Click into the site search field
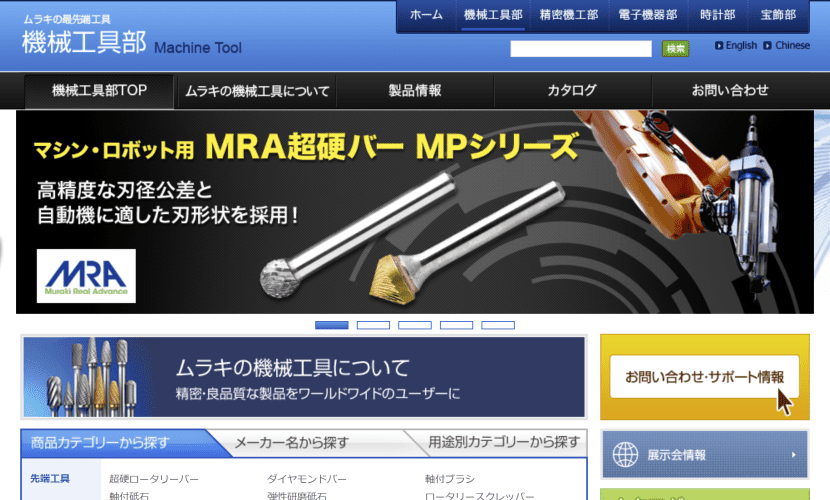Screen dimensions: 830x500 tap(581, 49)
